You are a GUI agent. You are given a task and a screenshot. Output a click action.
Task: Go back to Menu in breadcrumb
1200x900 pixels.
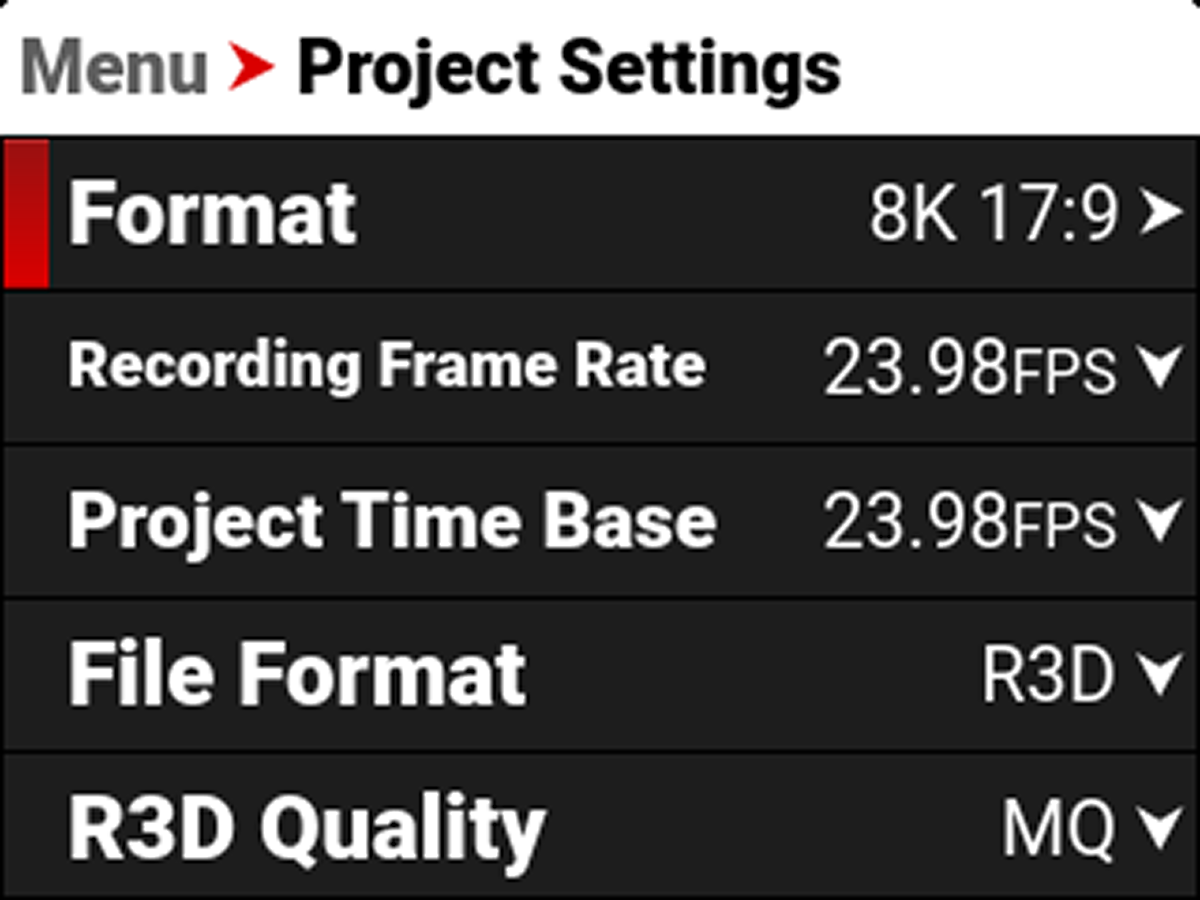[x=113, y=68]
